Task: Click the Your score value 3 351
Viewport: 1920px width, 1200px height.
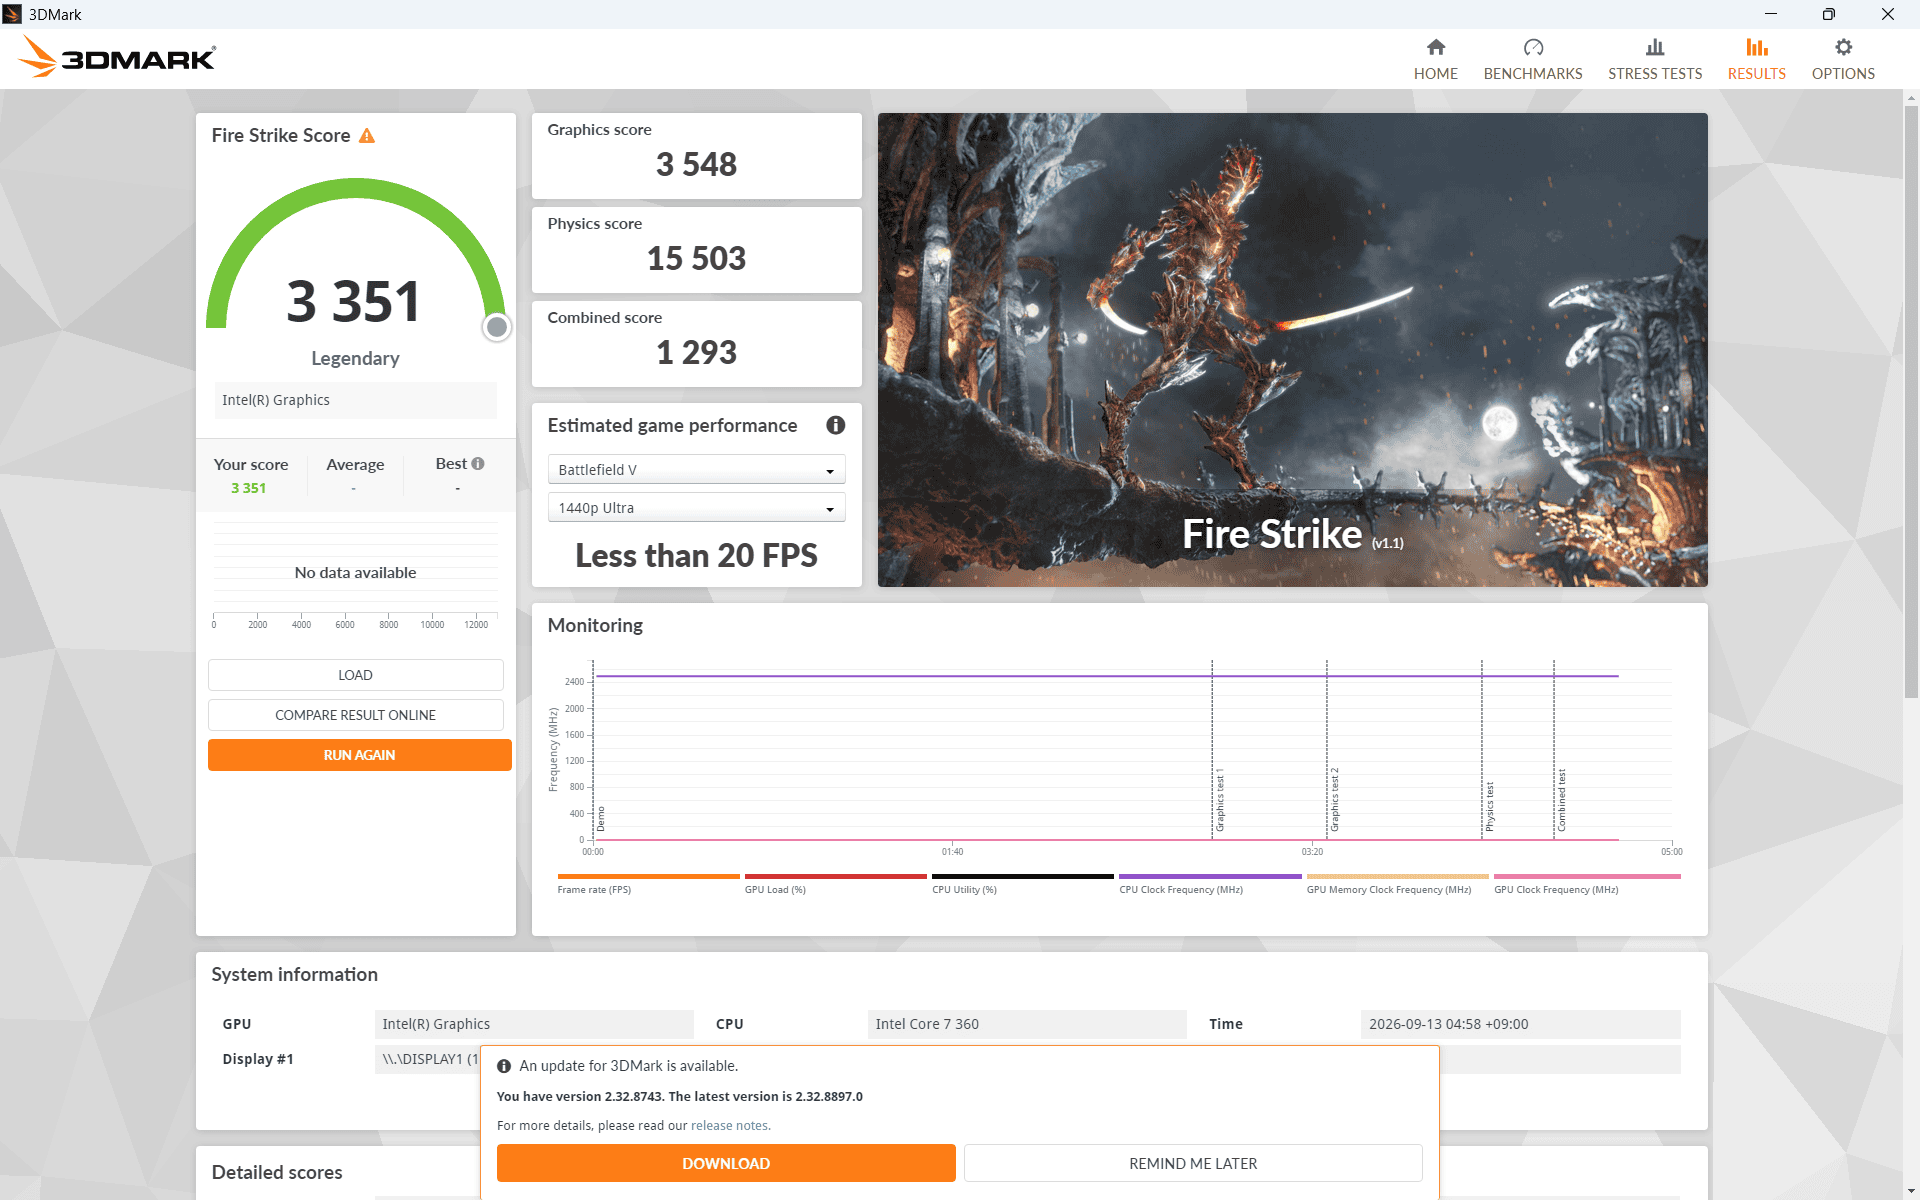Action: click(x=249, y=488)
